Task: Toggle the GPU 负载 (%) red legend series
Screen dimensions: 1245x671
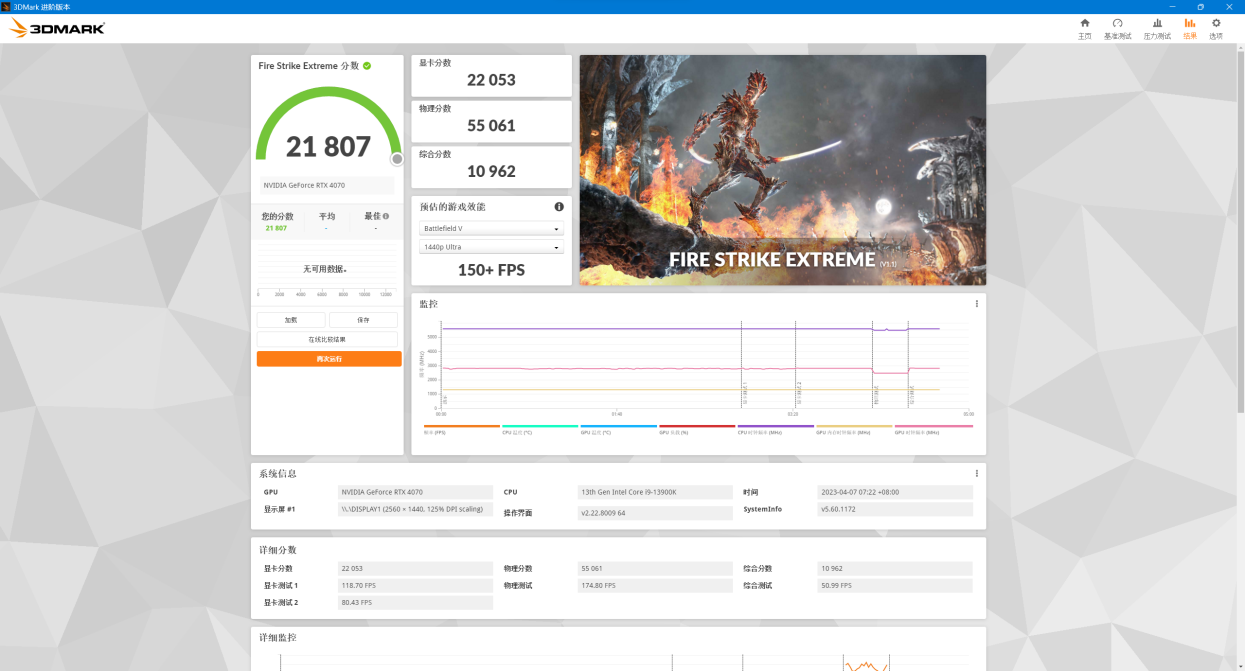Action: pos(697,429)
